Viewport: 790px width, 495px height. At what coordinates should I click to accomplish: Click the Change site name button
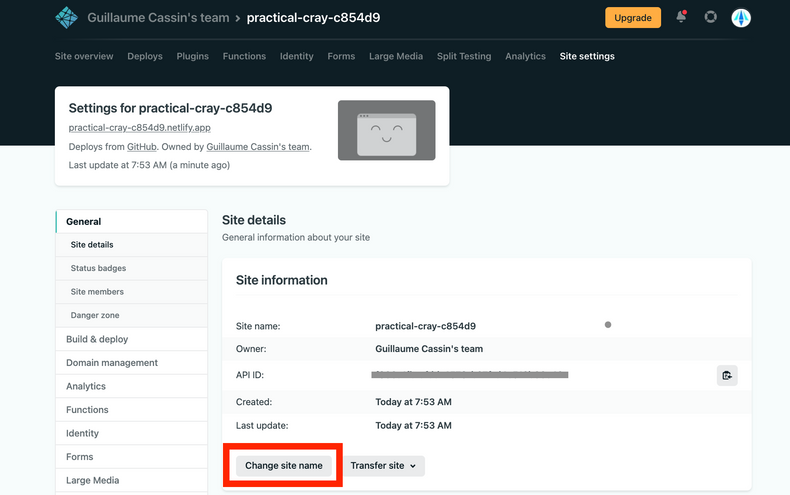pyautogui.click(x=284, y=466)
